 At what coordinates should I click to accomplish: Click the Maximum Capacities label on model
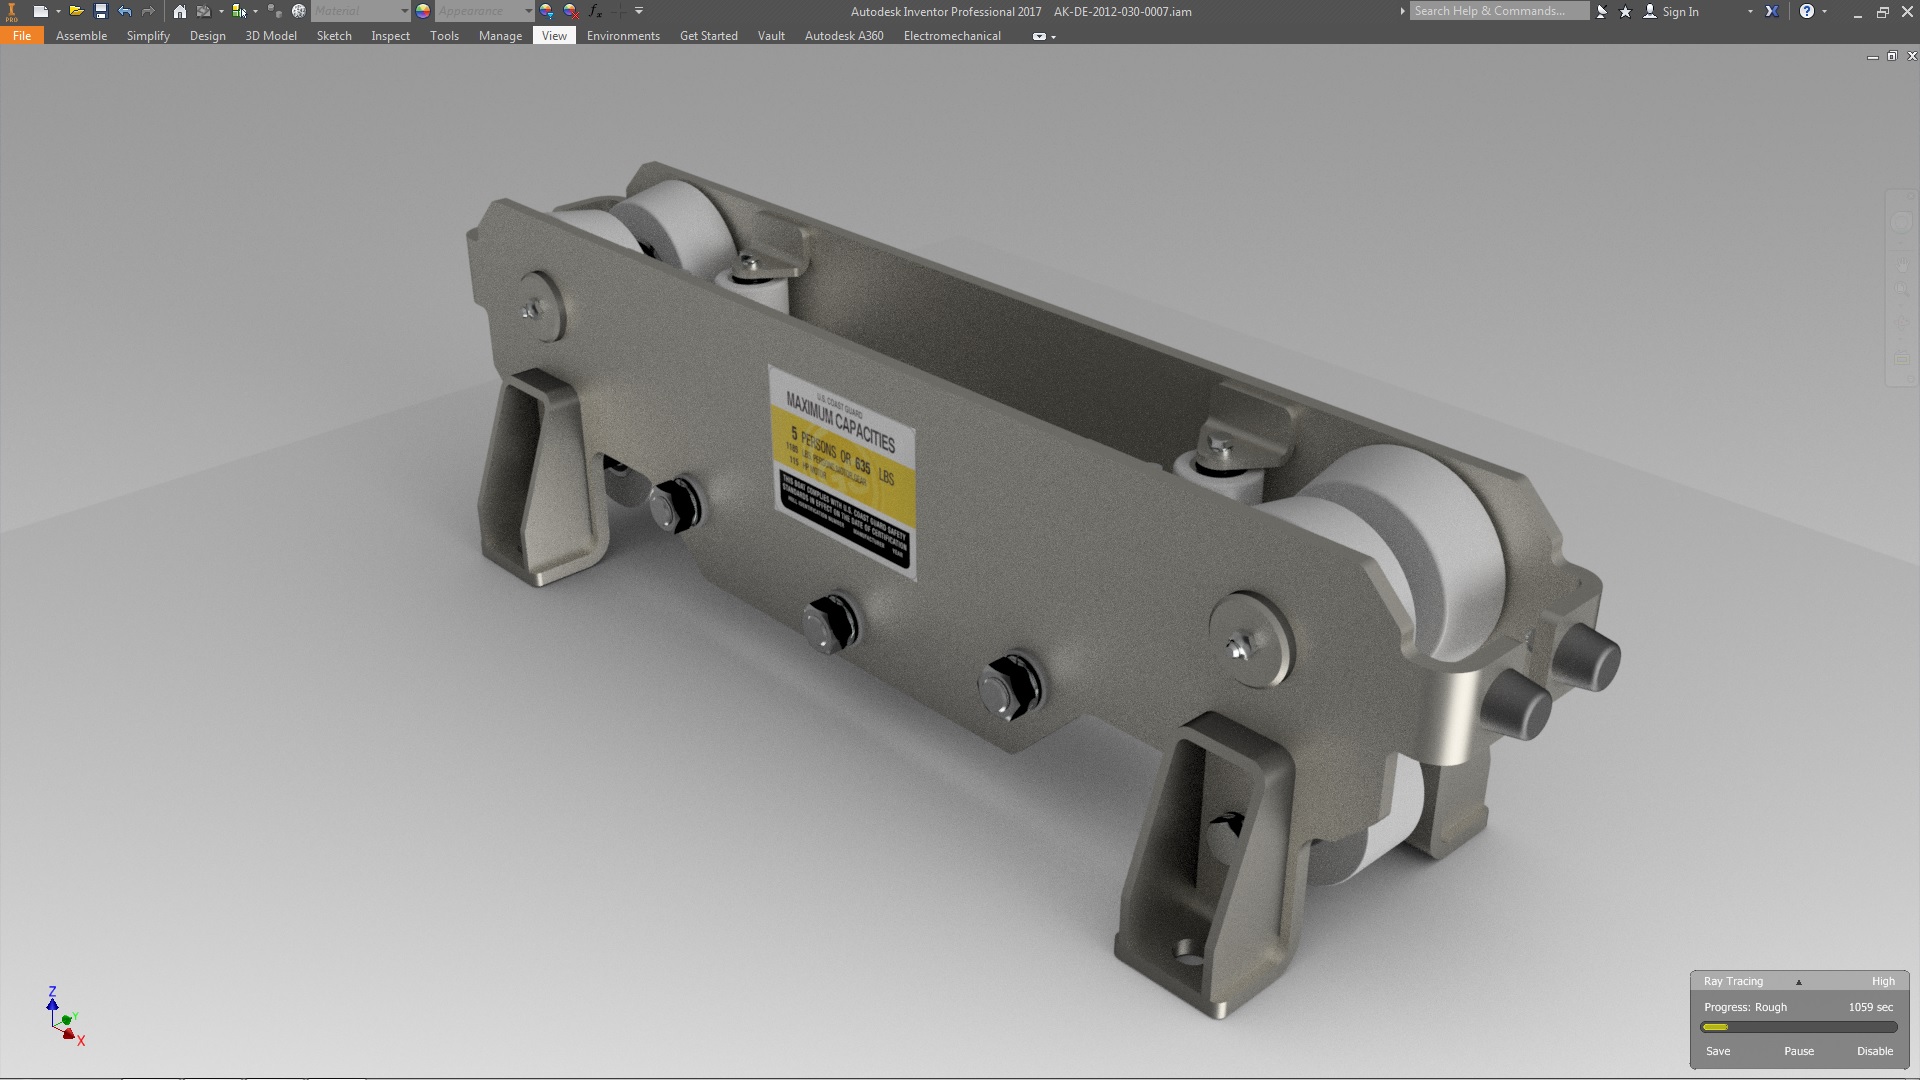[x=842, y=472]
